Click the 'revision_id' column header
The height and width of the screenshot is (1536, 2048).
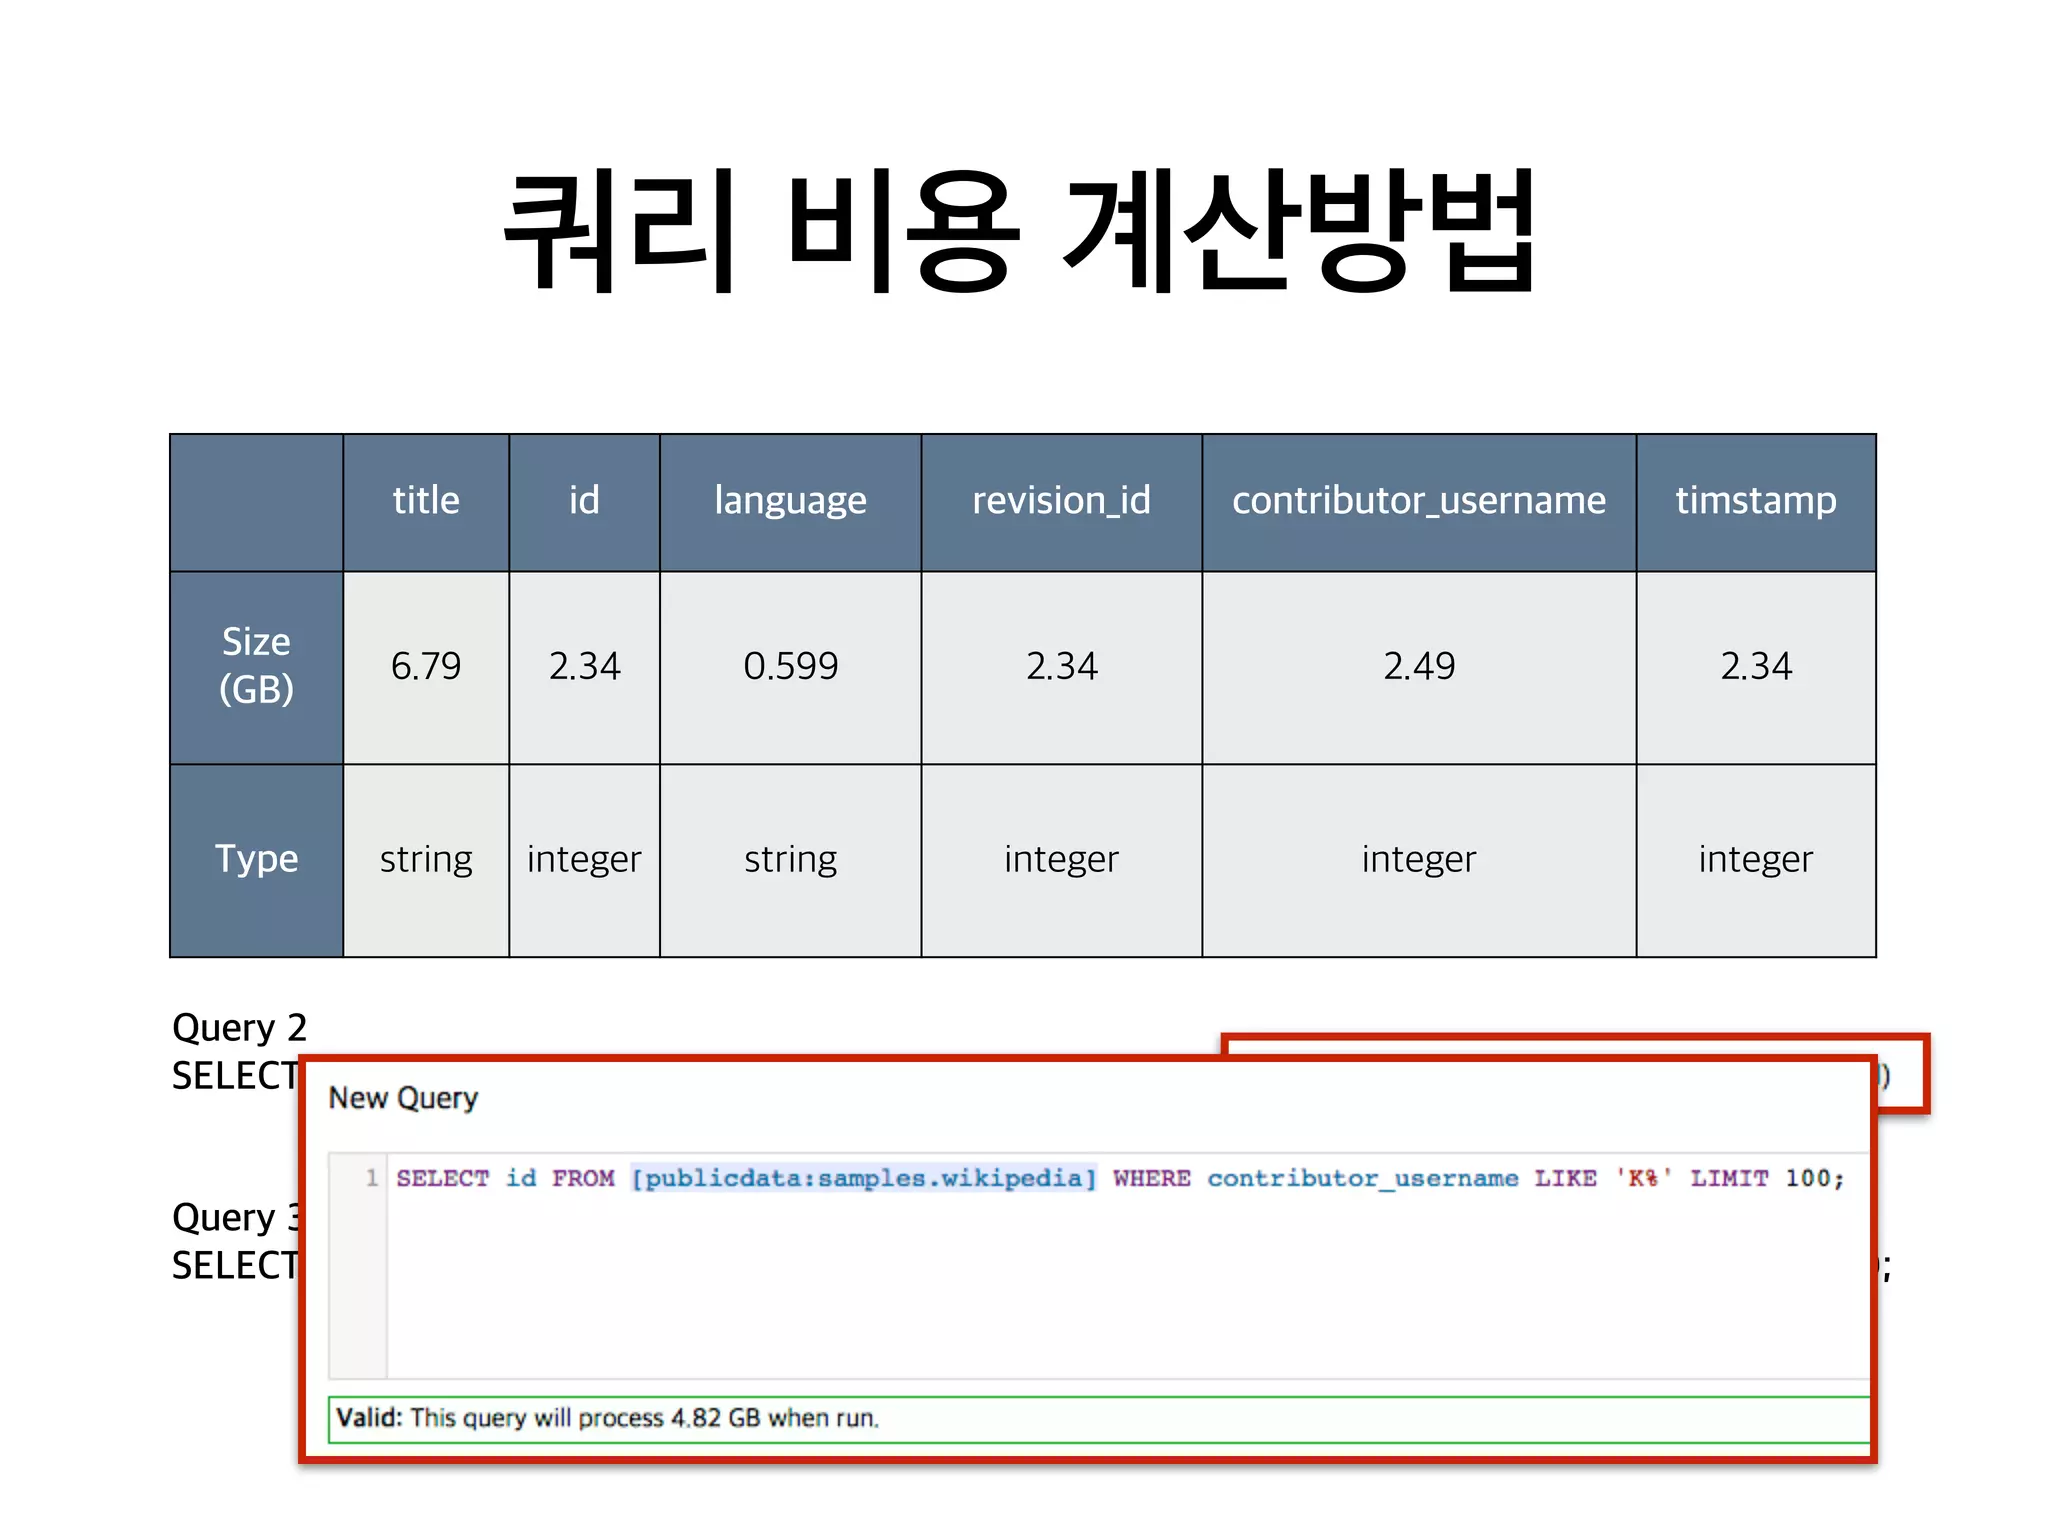1061,502
